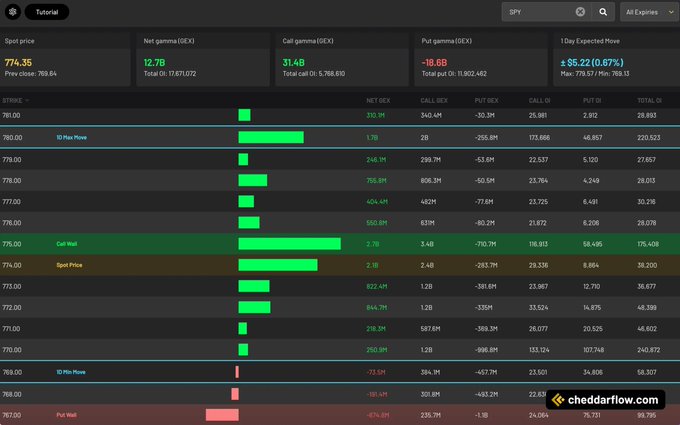Click strike 771.00 cell

11,329
